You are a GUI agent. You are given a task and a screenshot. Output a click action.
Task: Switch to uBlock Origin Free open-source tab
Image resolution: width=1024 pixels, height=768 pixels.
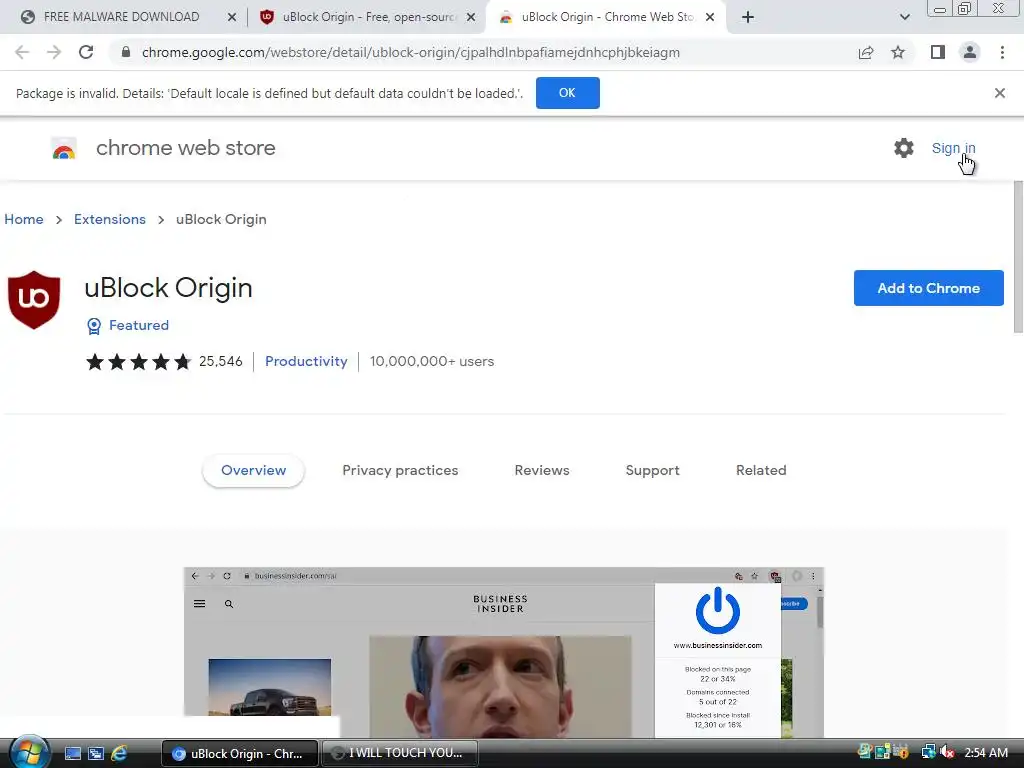tap(369, 17)
